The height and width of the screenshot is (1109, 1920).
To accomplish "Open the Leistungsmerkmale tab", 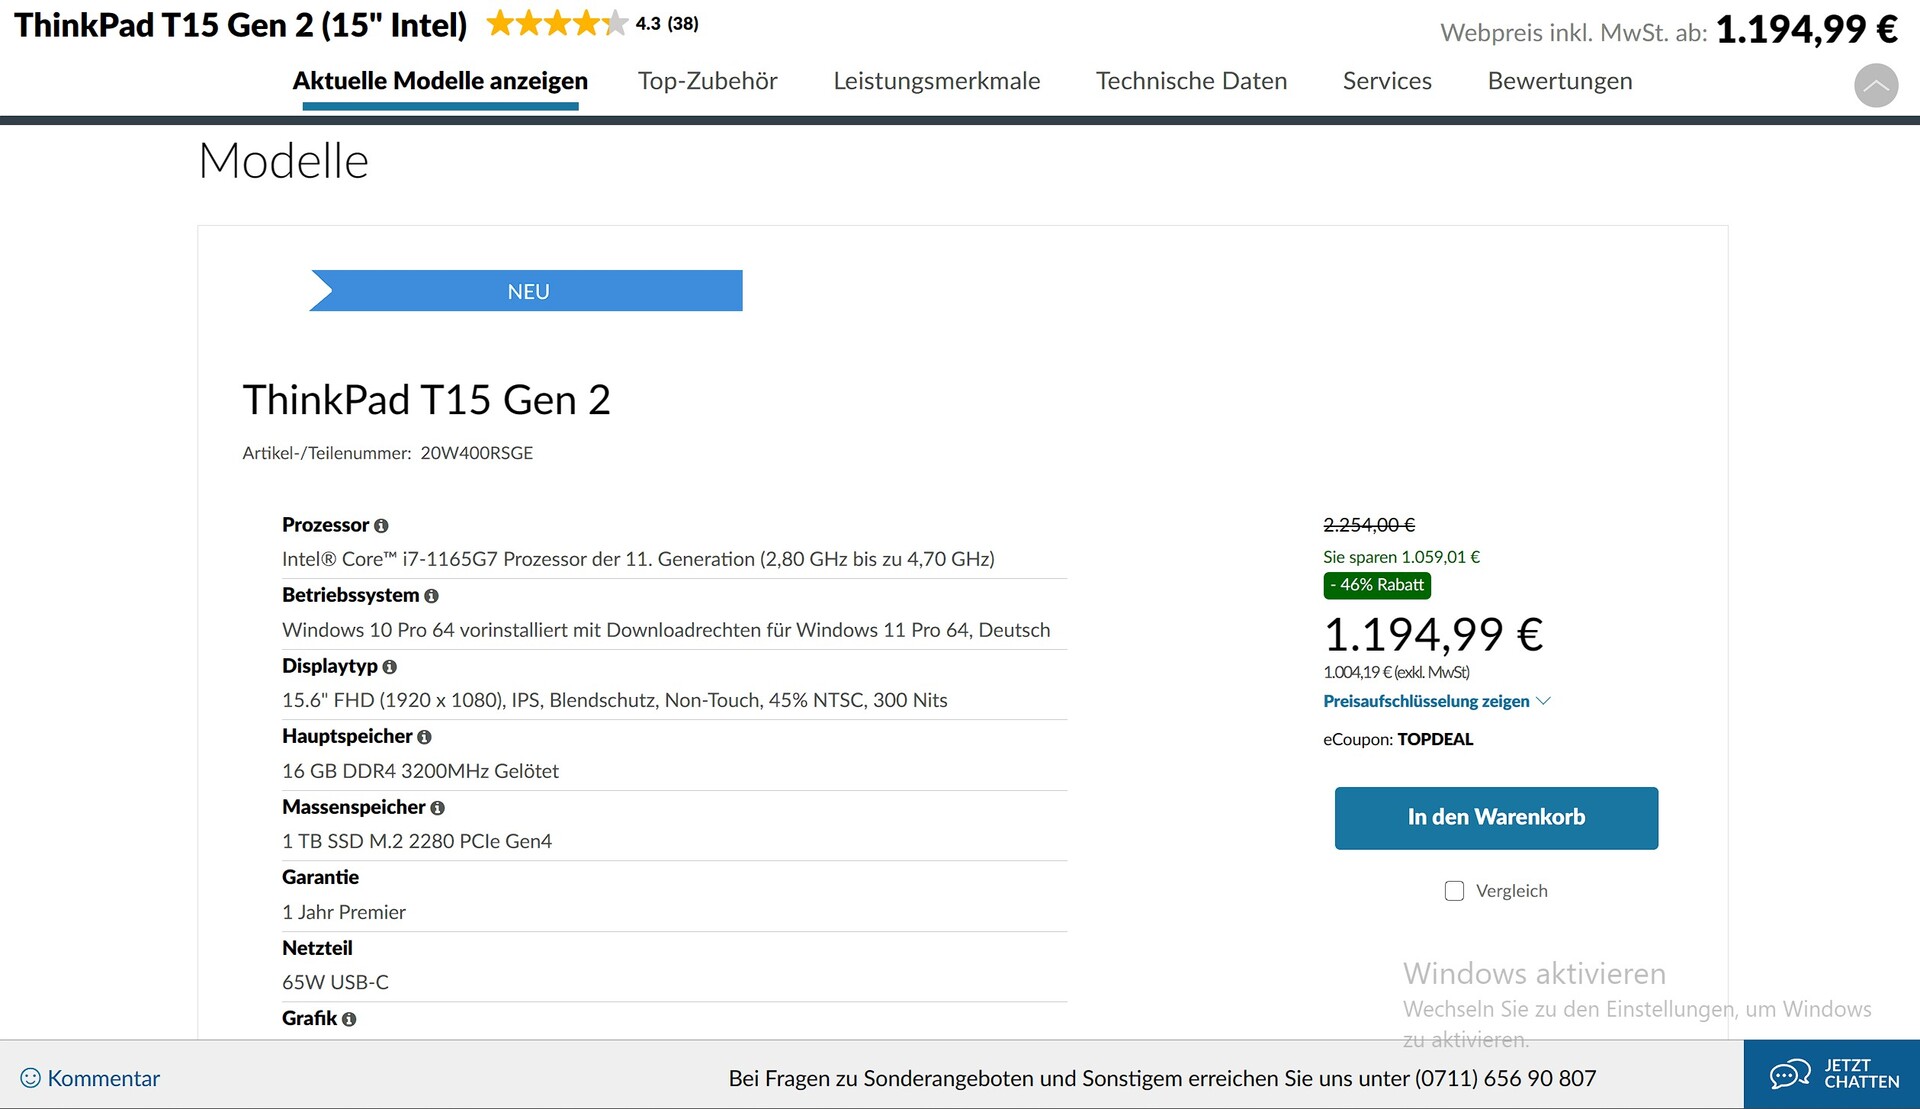I will click(937, 81).
